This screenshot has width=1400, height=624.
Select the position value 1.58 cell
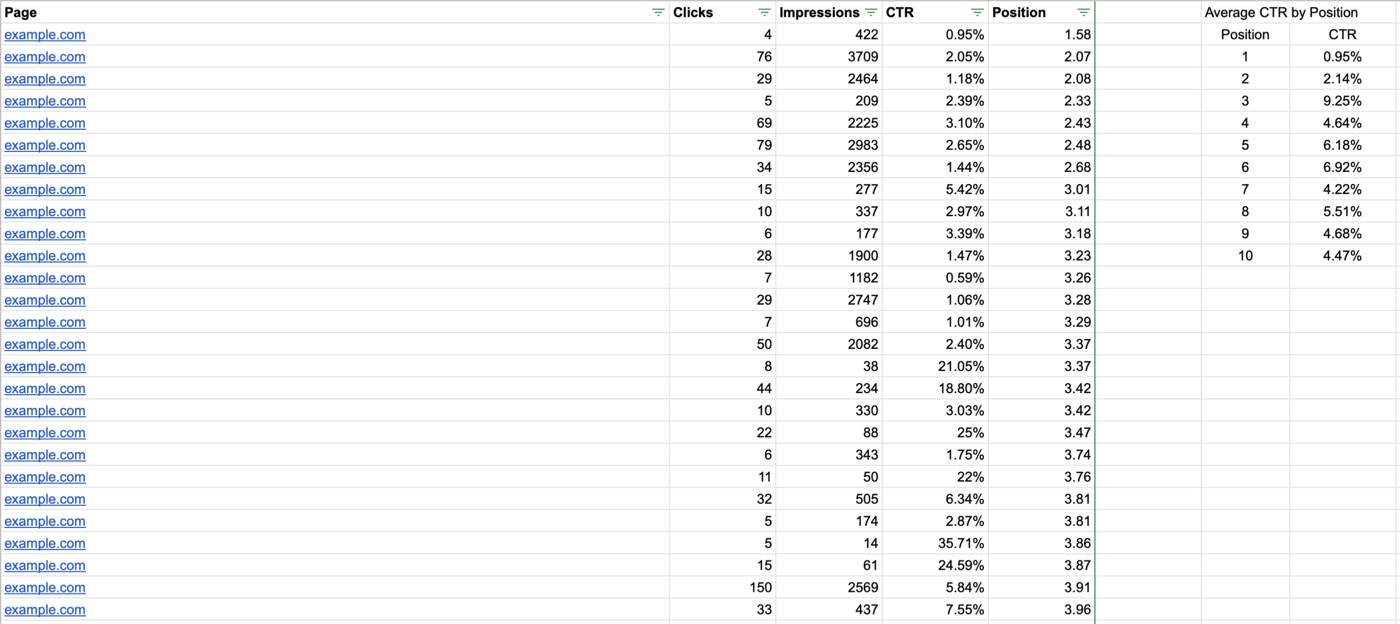[1041, 35]
